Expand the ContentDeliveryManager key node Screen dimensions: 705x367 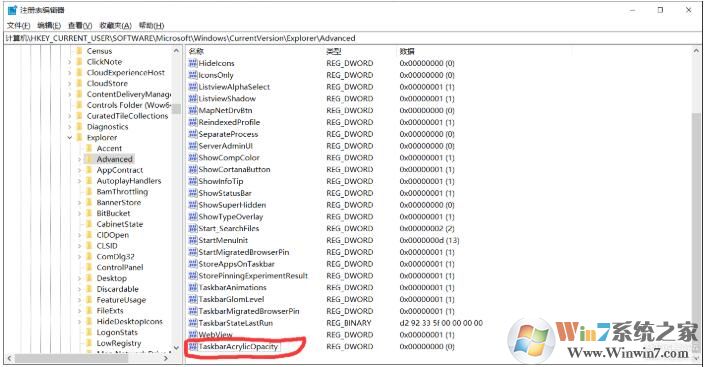[70, 94]
